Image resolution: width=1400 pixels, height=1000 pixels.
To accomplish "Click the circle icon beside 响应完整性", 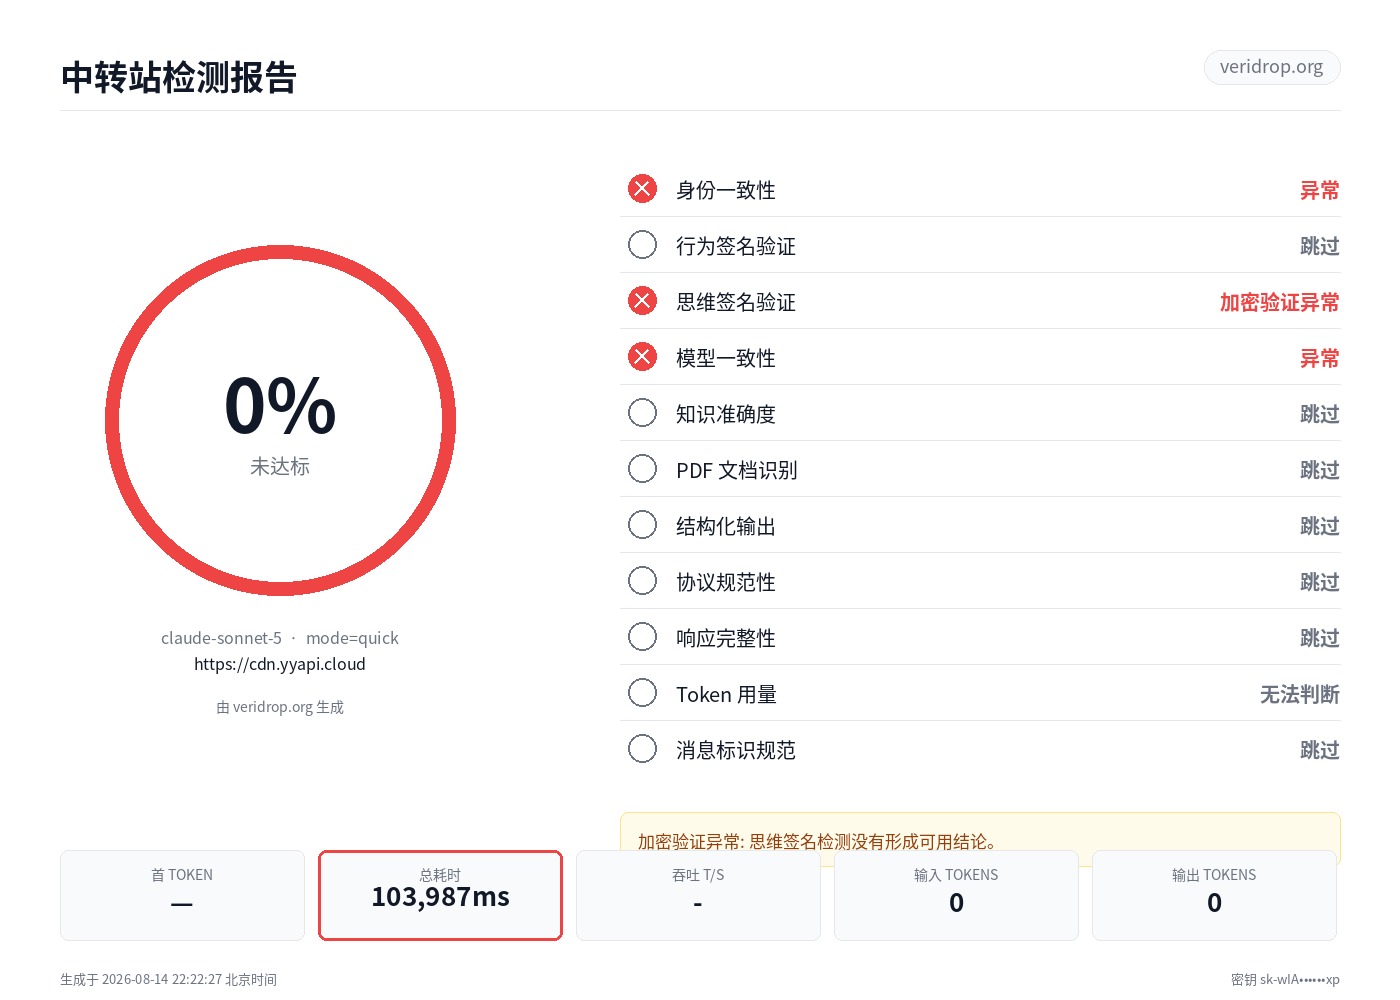I will point(642,637).
